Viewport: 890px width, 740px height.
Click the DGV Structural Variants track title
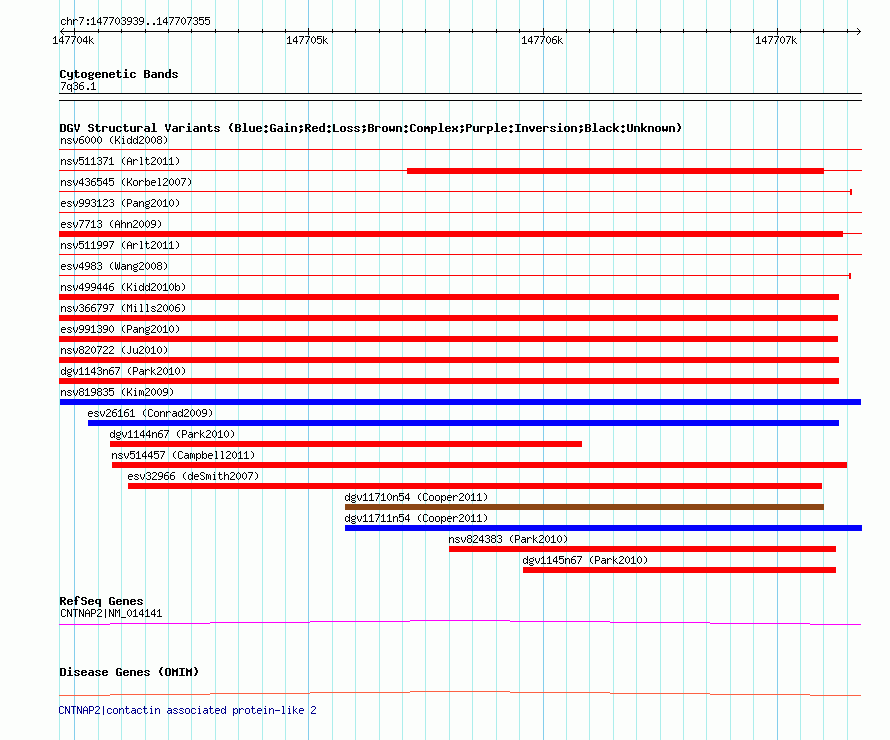(x=370, y=128)
